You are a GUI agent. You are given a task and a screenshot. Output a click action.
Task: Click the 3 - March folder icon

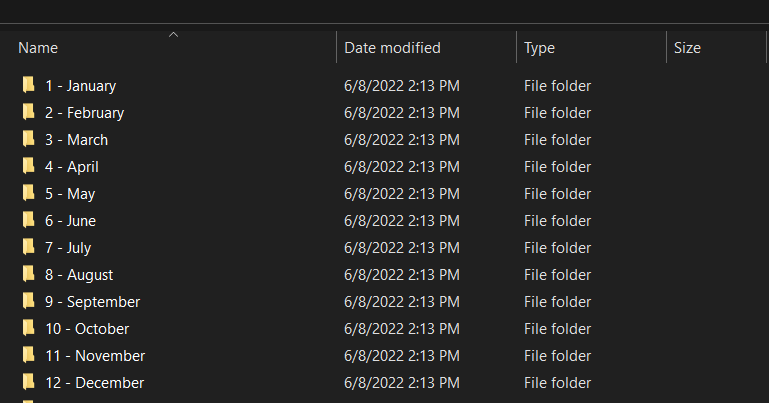(x=29, y=140)
